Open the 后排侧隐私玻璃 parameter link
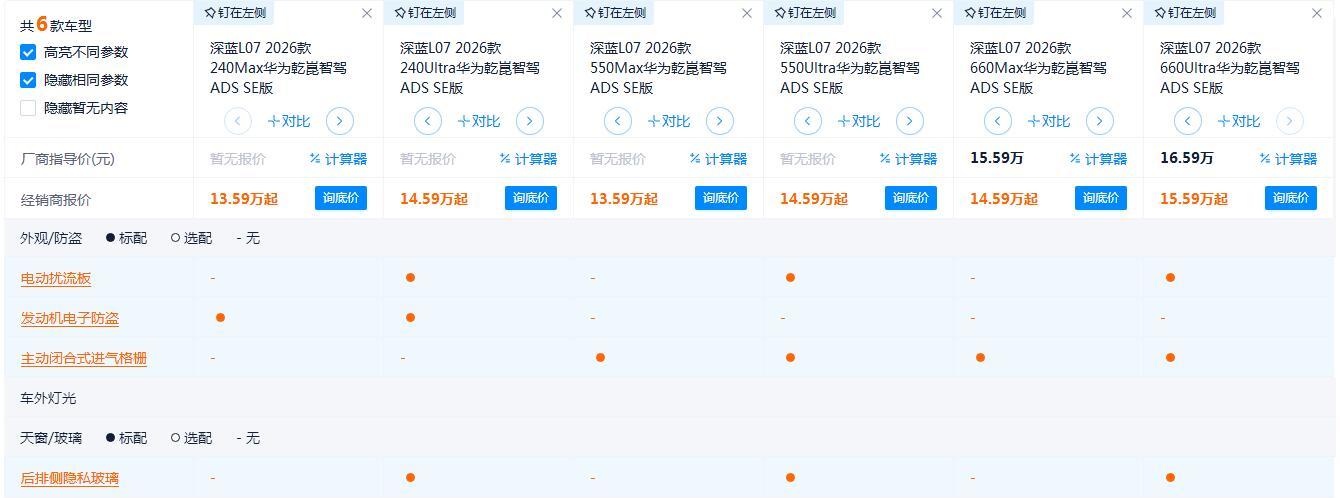 coord(70,479)
